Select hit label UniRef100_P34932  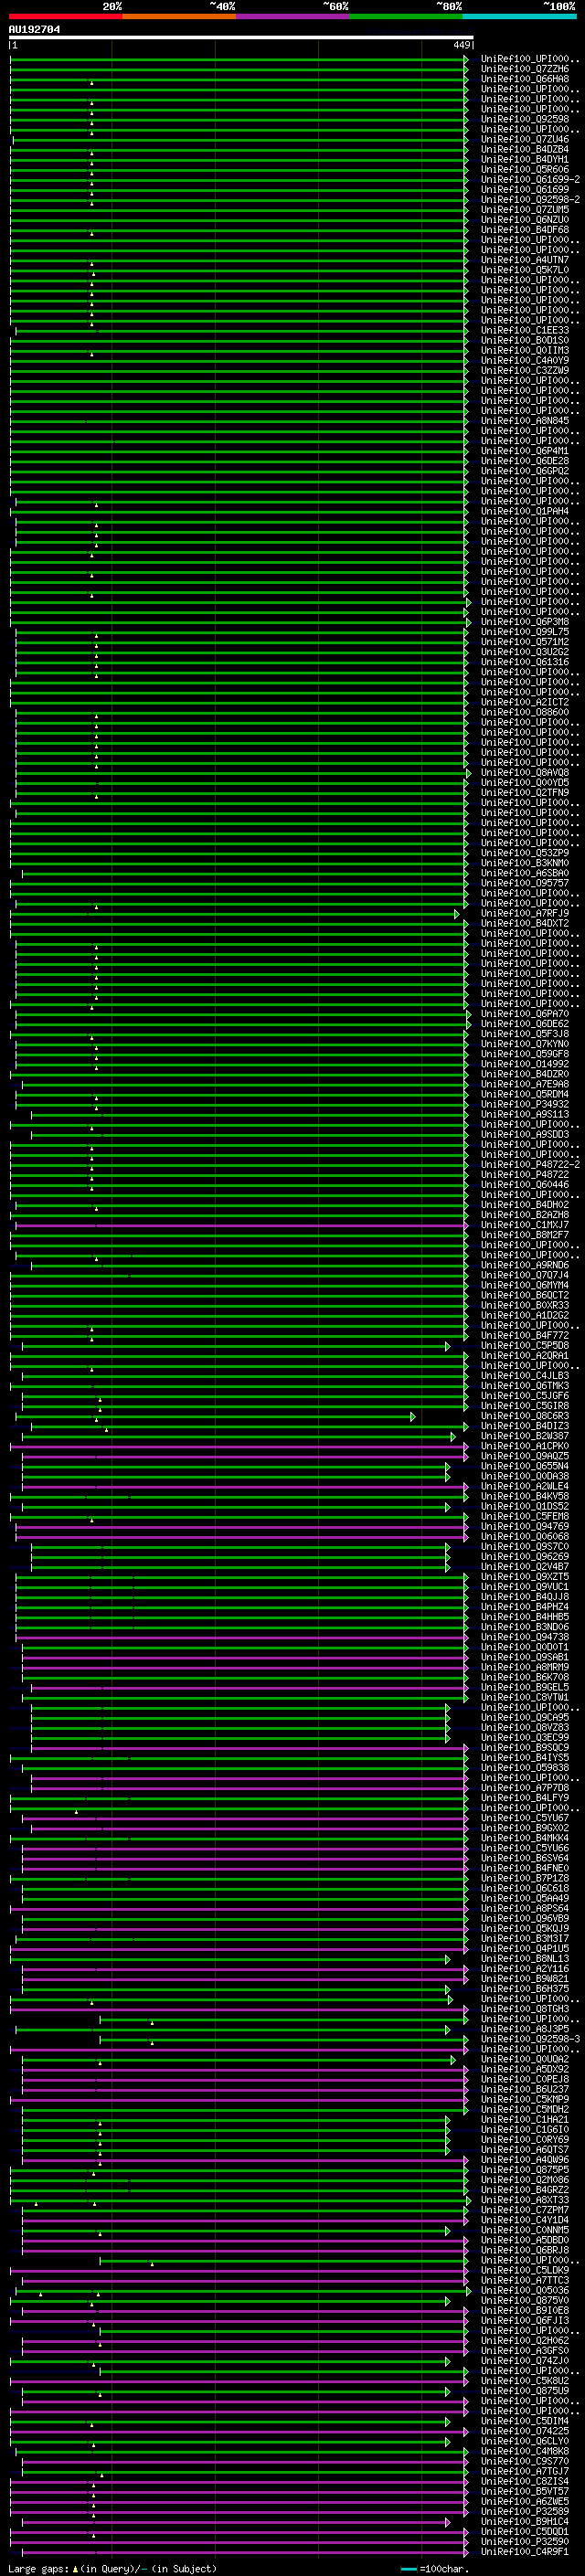pyautogui.click(x=525, y=1104)
